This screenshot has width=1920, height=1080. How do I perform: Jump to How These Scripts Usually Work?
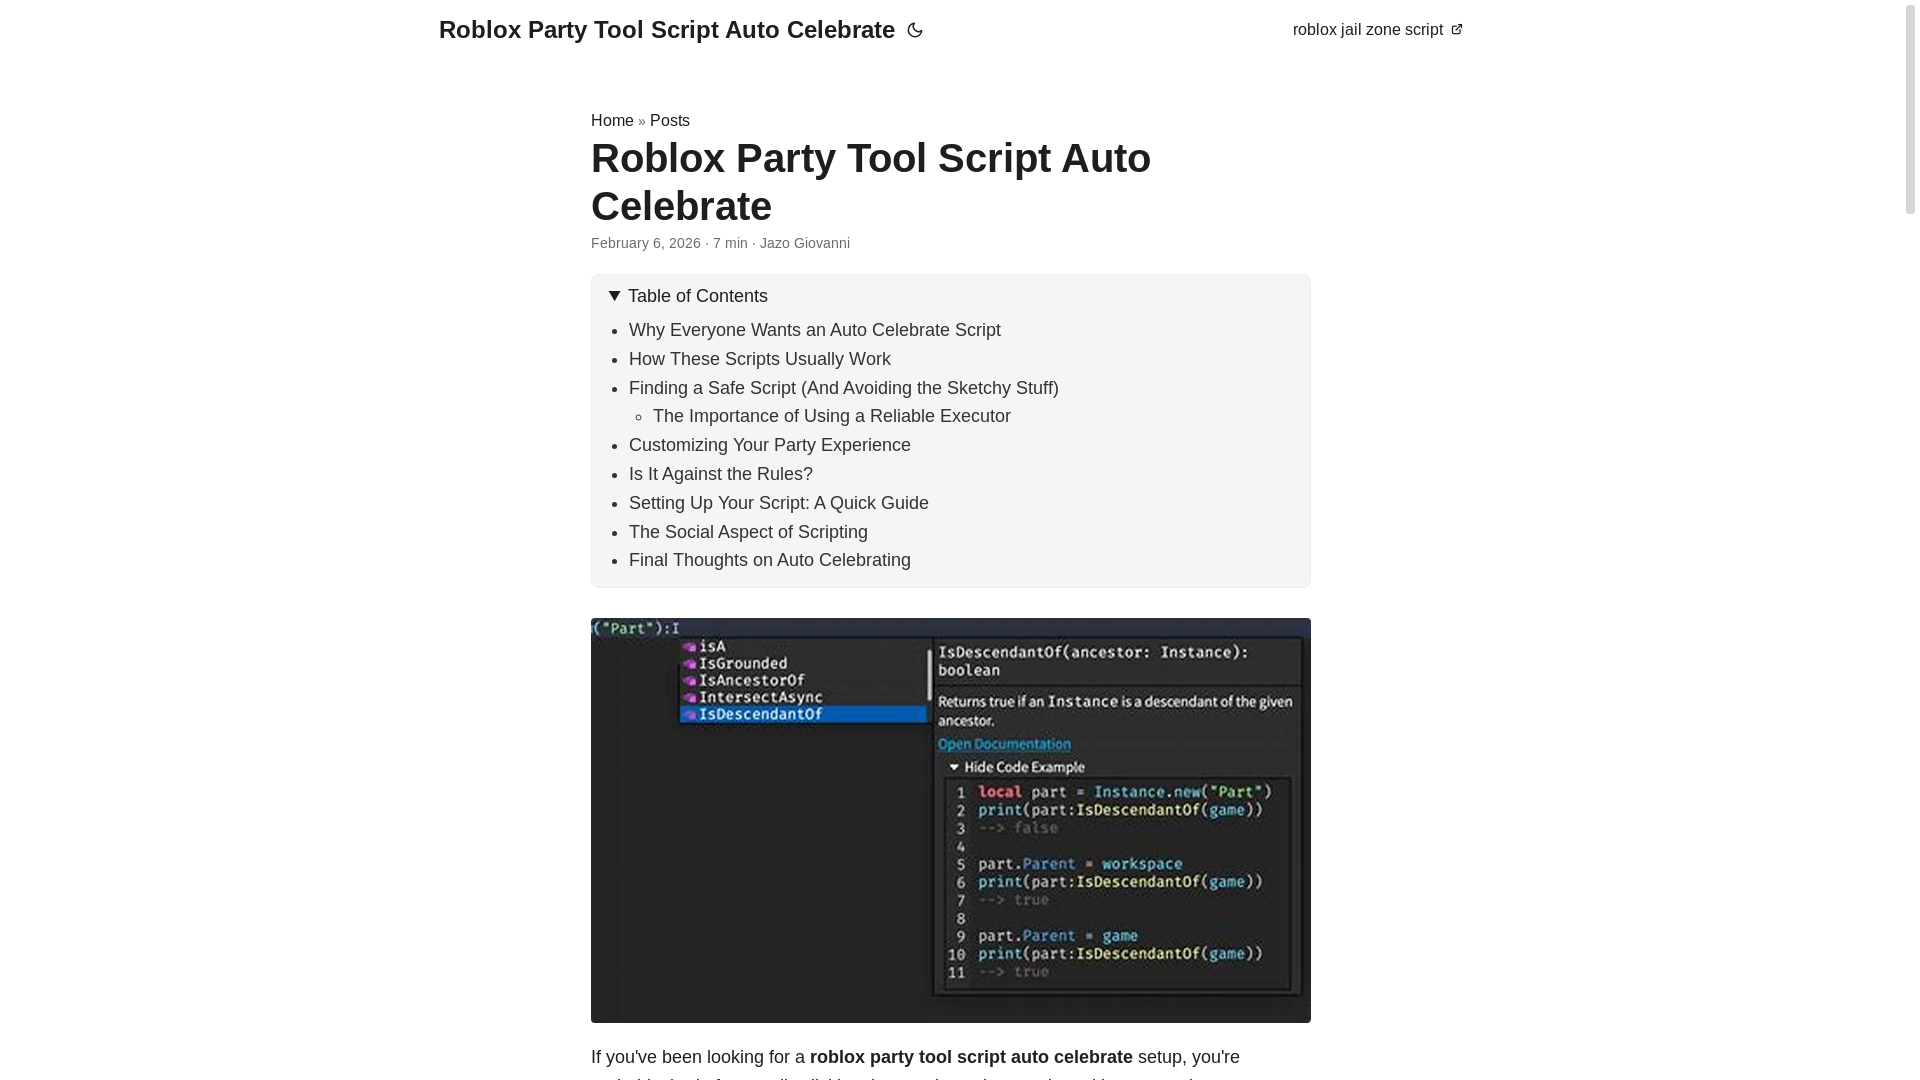(x=759, y=359)
